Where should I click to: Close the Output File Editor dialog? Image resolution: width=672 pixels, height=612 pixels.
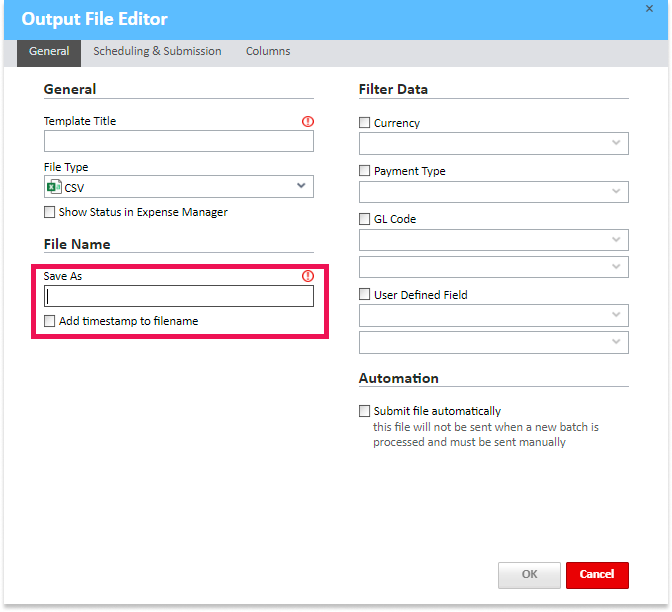(649, 9)
